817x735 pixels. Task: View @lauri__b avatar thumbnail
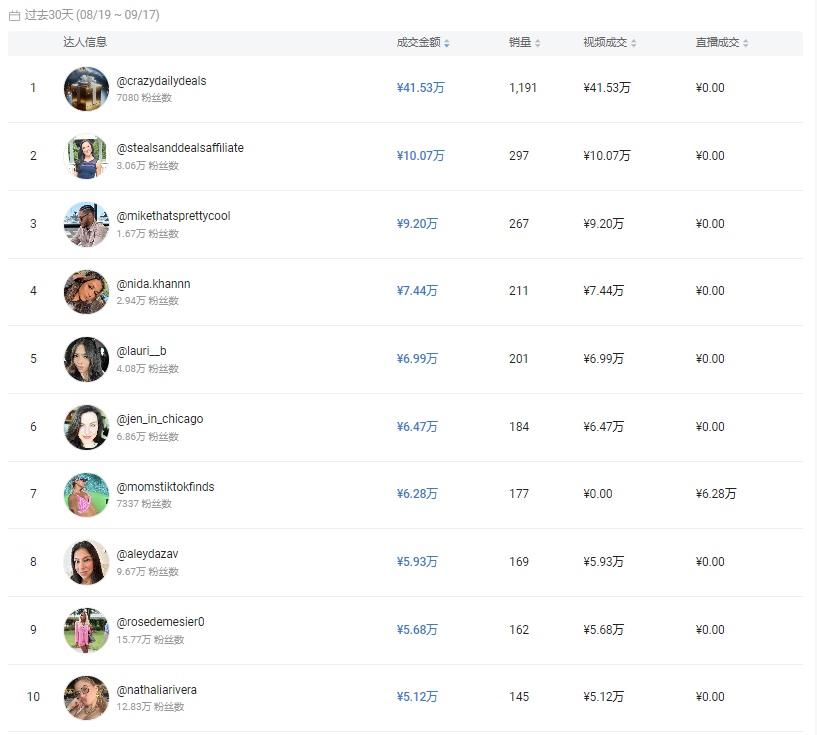[86, 359]
